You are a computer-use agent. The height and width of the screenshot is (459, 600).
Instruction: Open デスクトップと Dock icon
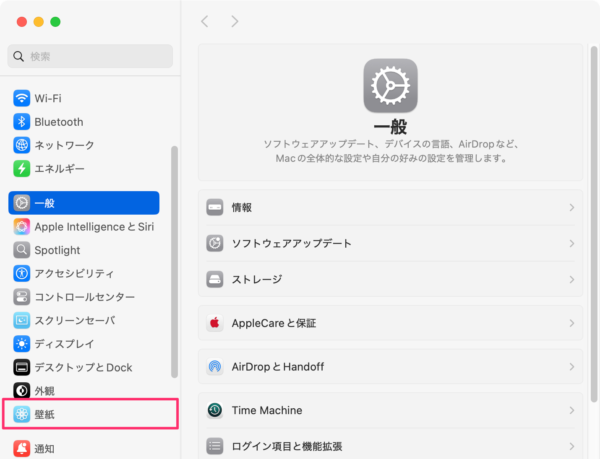point(21,368)
